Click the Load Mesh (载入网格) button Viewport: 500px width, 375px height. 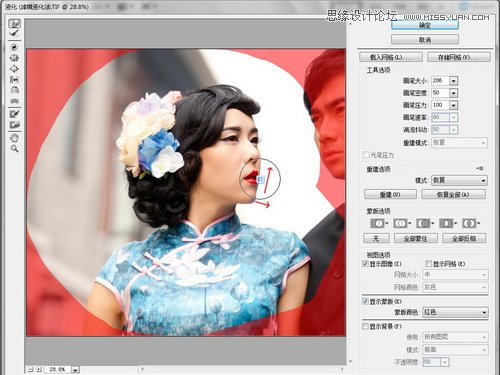point(391,57)
